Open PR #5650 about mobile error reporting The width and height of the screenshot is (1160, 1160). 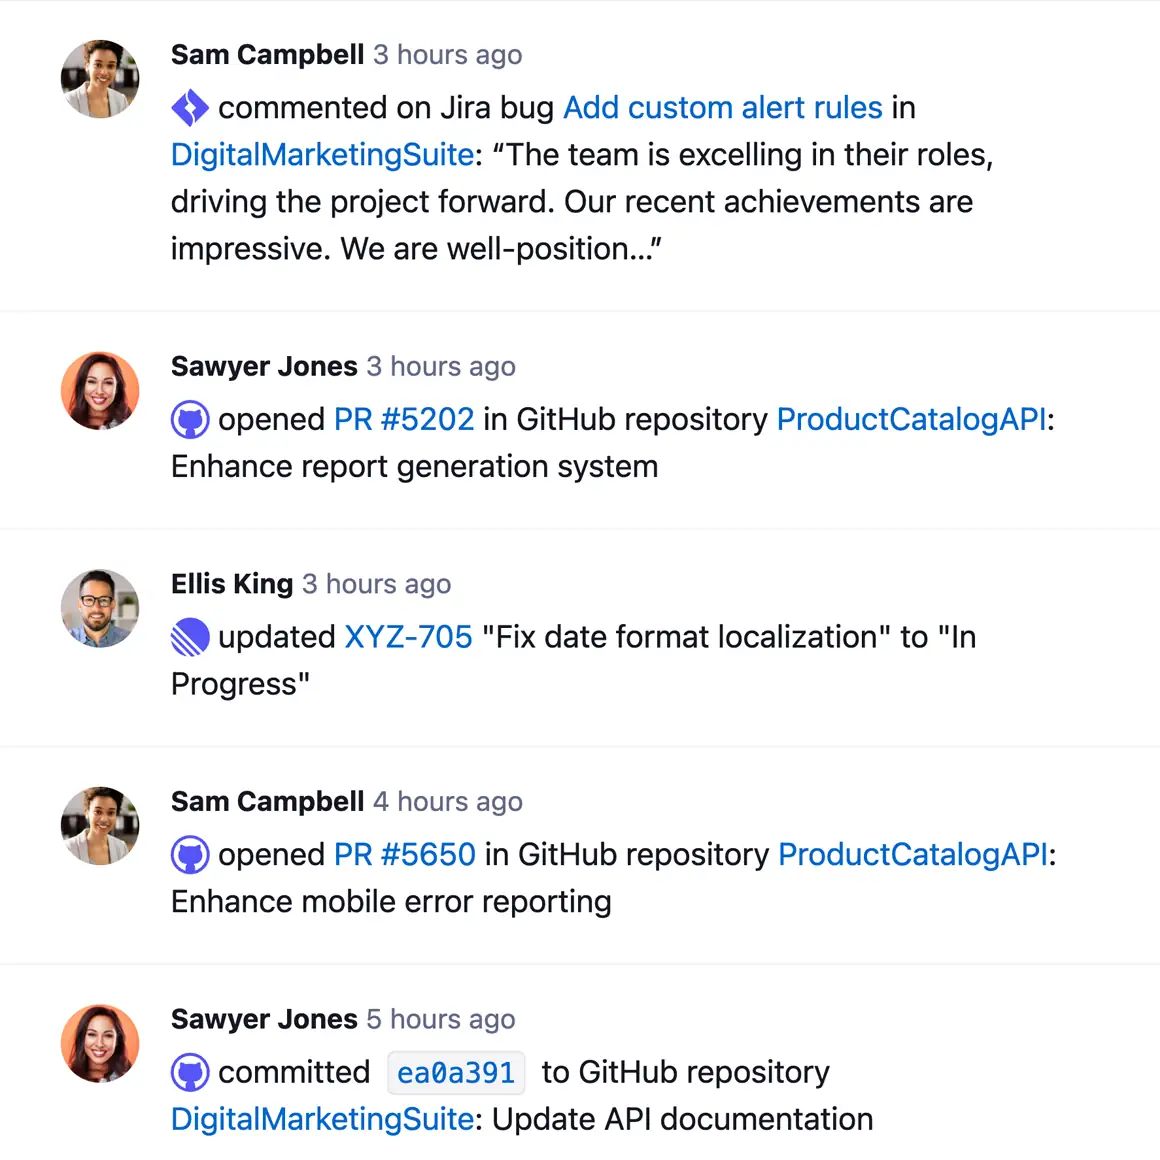point(404,854)
